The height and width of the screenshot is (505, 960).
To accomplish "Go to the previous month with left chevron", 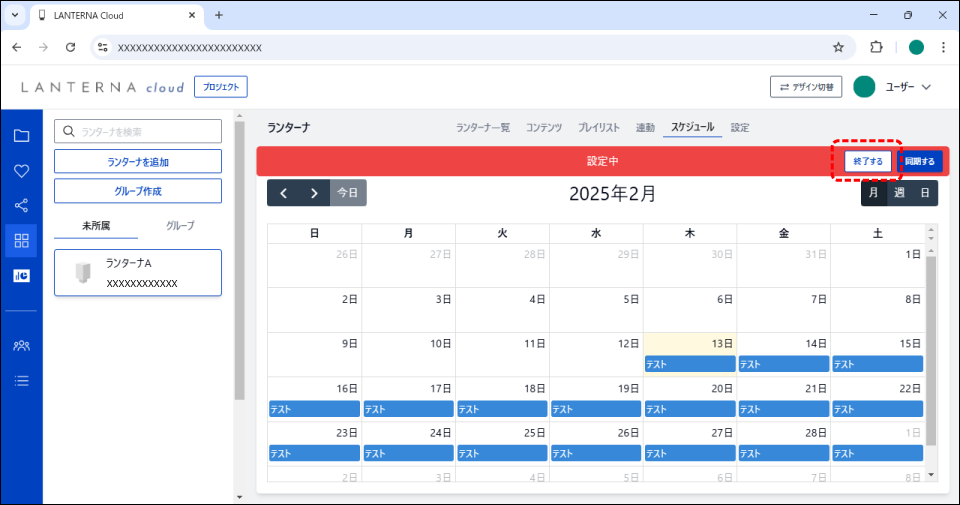I will 283,193.
